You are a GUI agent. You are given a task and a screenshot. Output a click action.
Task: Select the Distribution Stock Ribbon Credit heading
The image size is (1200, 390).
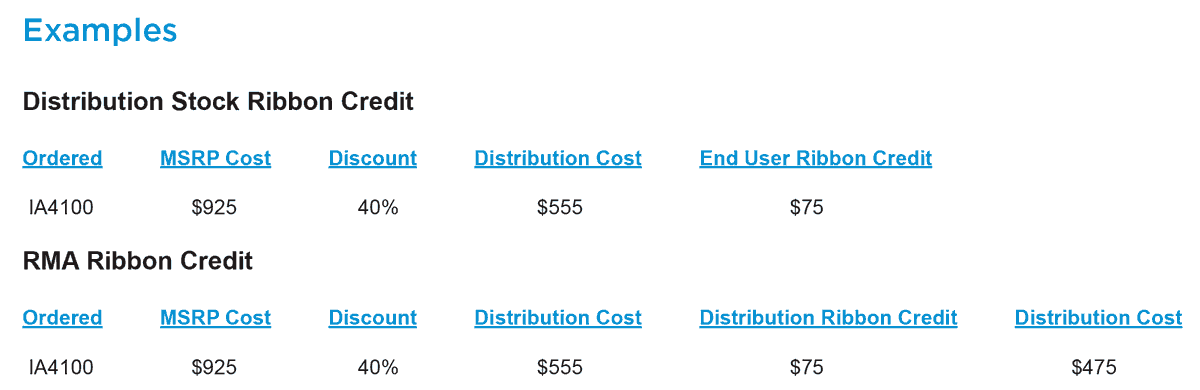point(218,102)
